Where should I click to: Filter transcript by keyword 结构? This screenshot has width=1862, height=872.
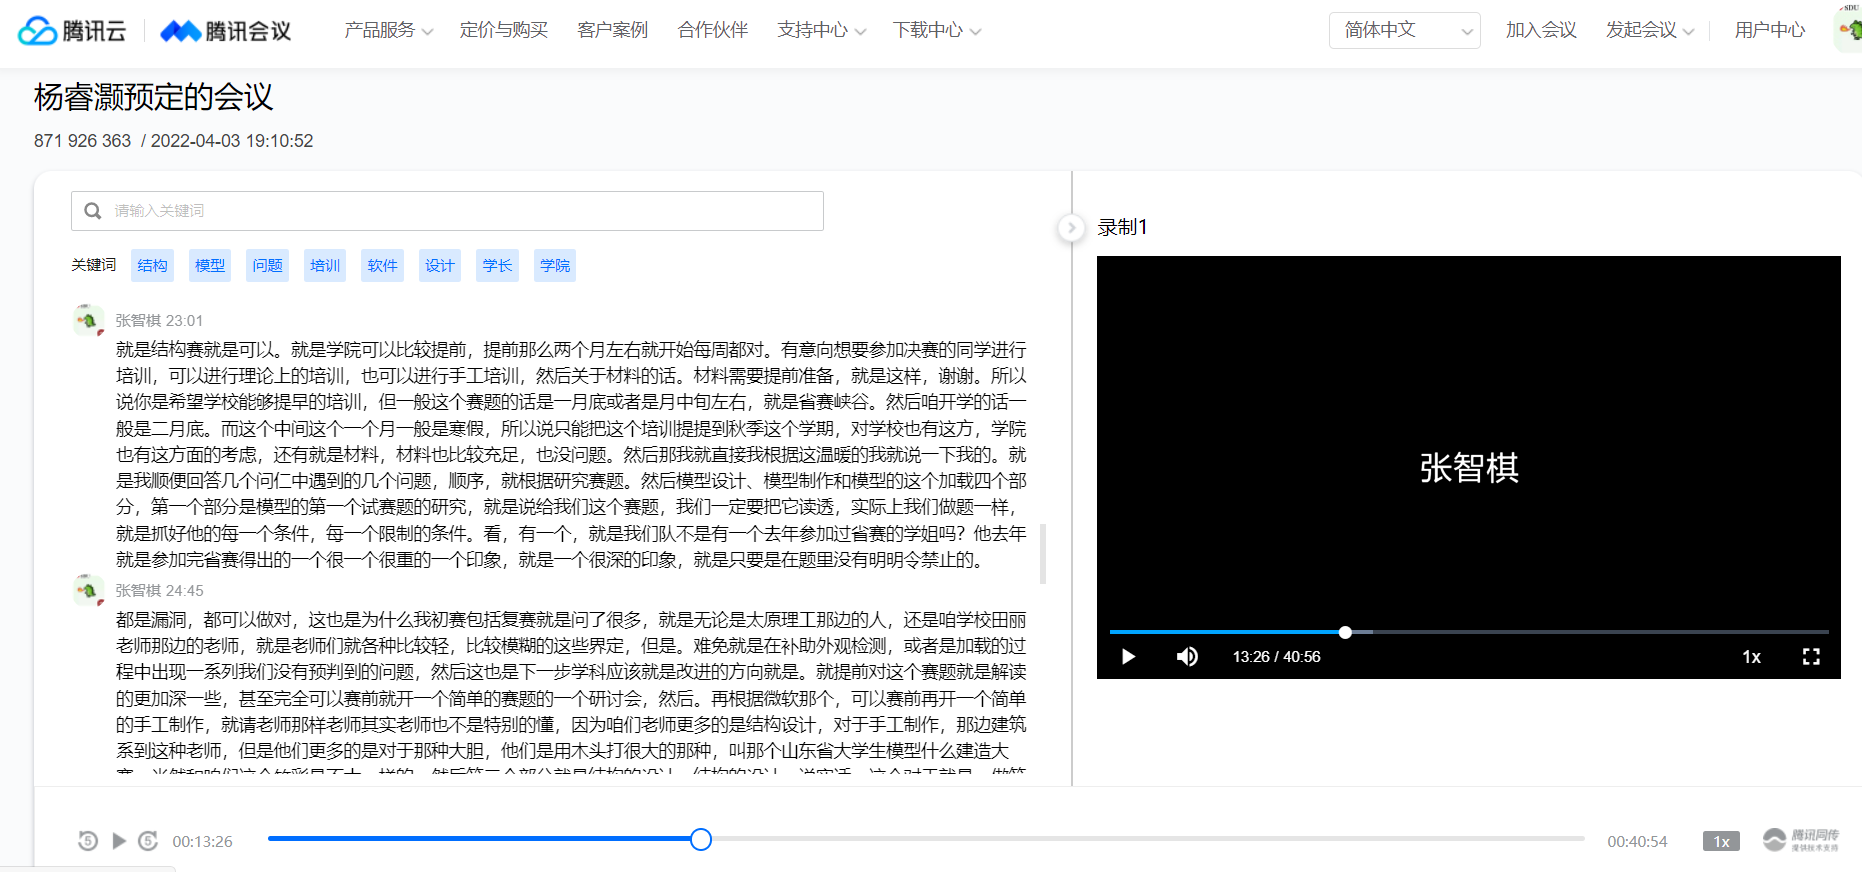(152, 266)
